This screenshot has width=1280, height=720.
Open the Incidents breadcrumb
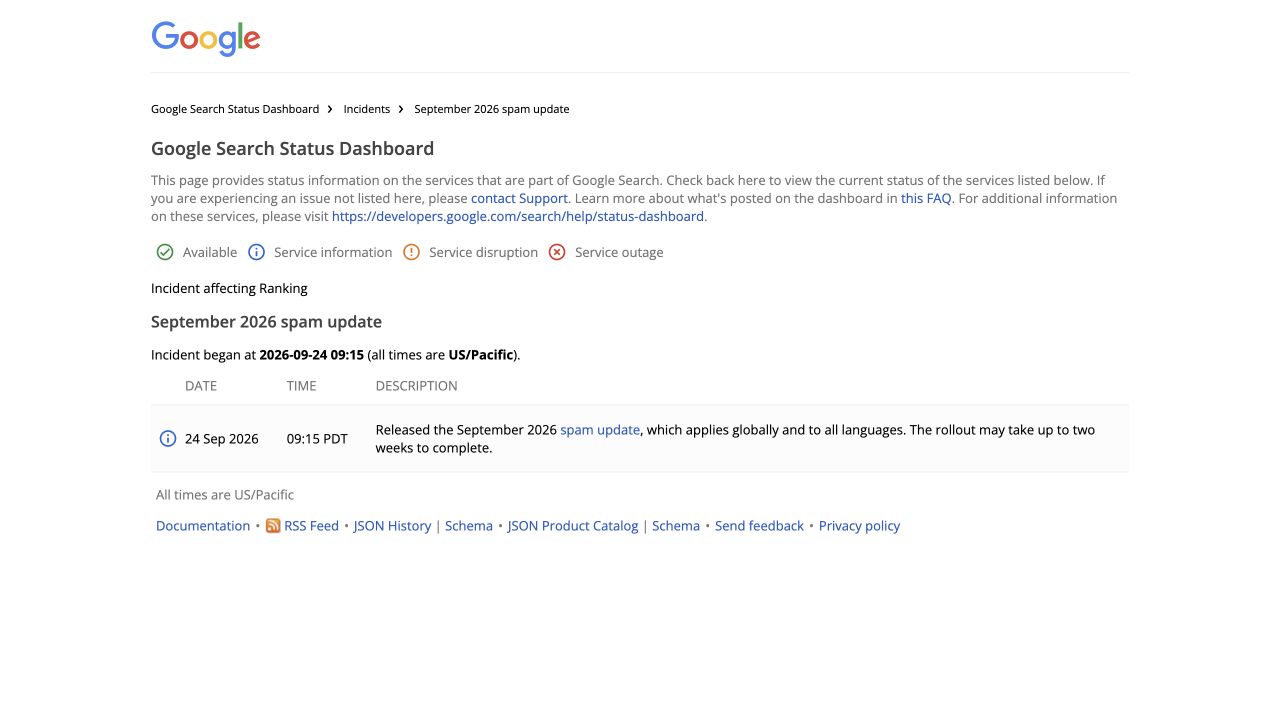point(367,109)
